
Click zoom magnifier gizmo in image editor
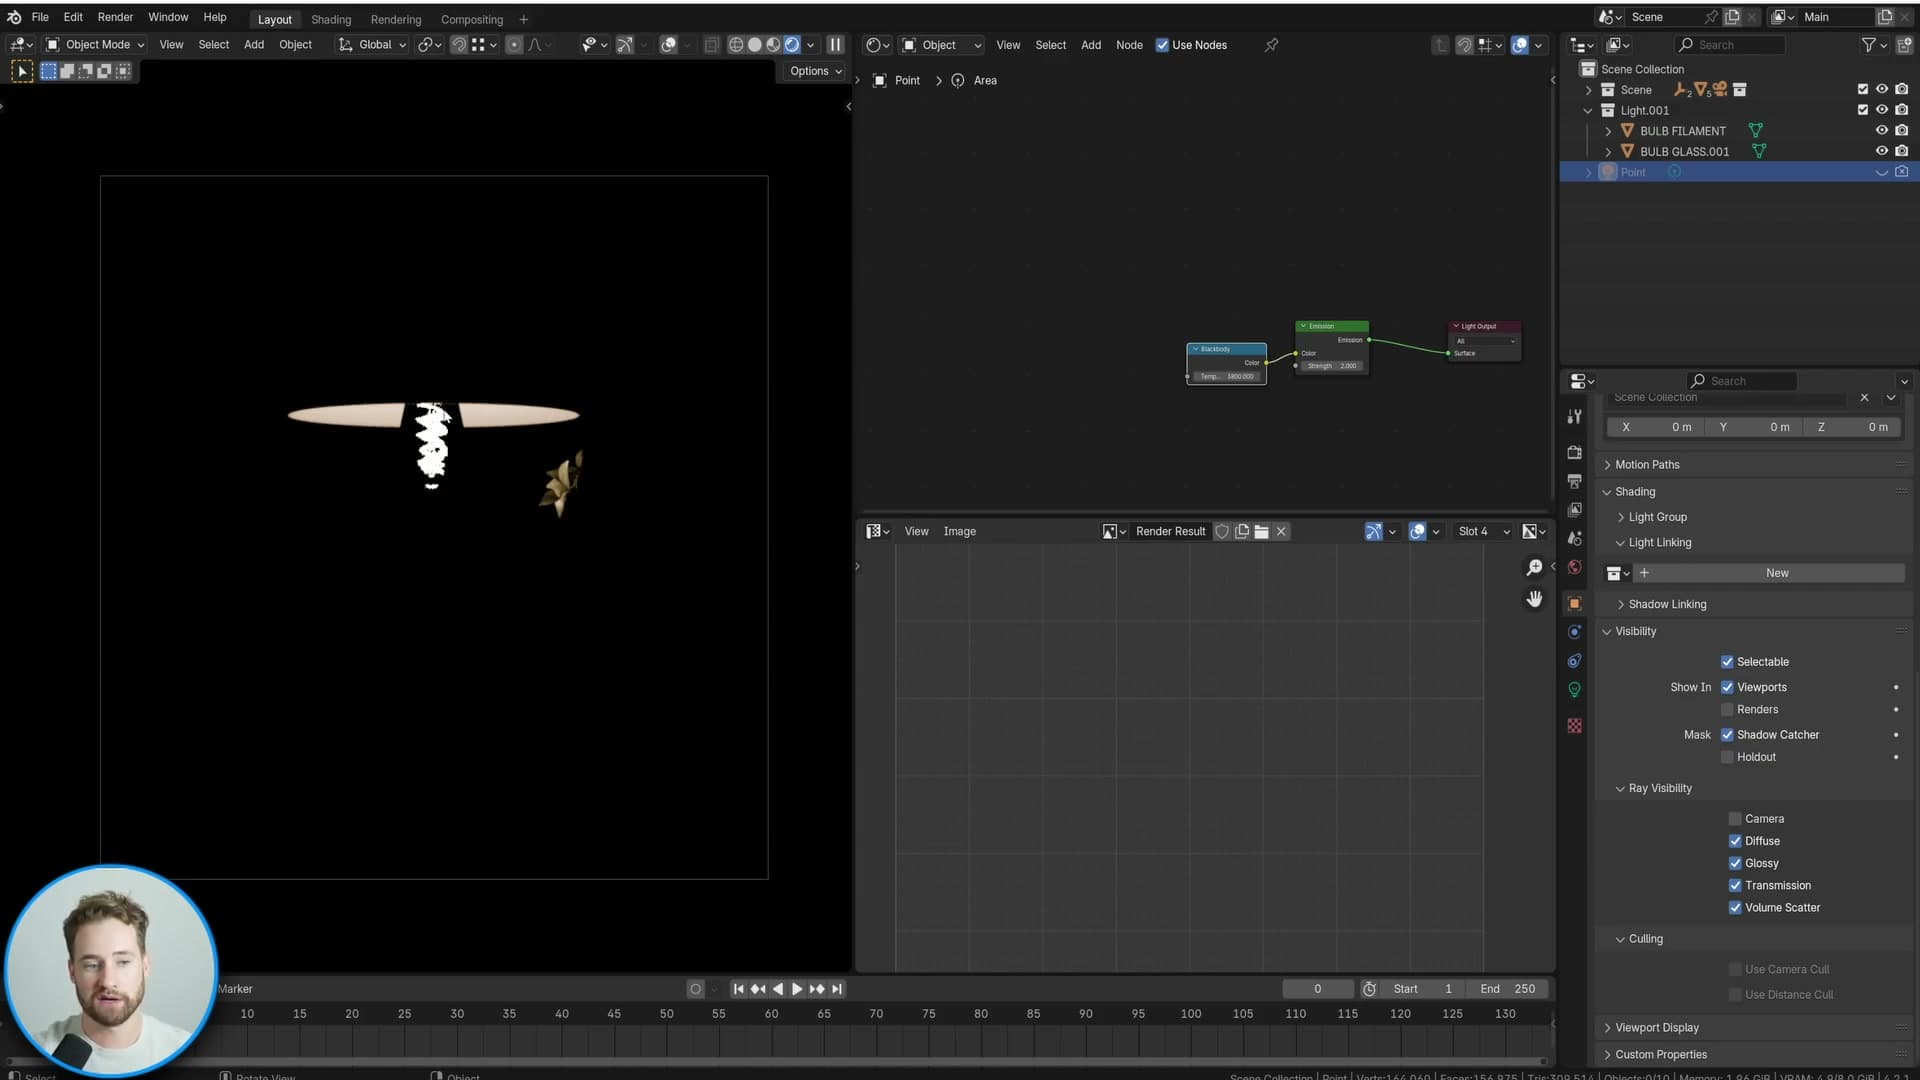tap(1534, 568)
